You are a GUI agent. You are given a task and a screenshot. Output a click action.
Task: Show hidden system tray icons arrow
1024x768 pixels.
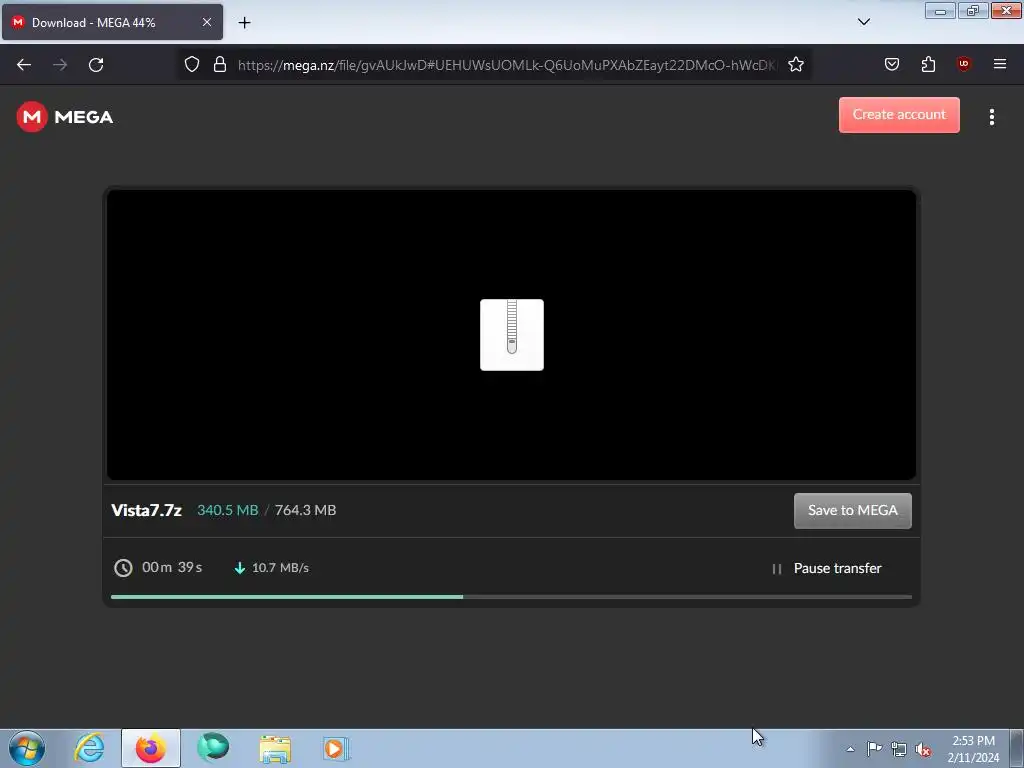(x=850, y=749)
